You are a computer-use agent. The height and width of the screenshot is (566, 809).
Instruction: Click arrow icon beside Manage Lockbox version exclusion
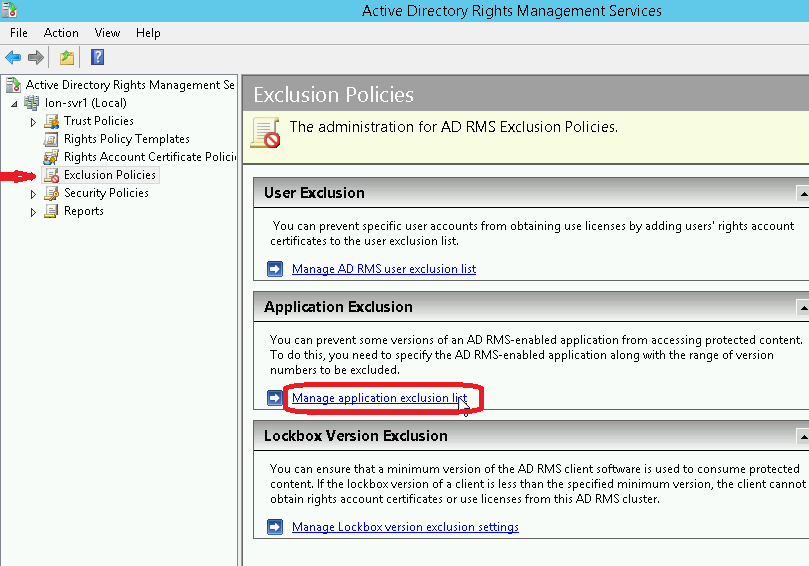[275, 527]
